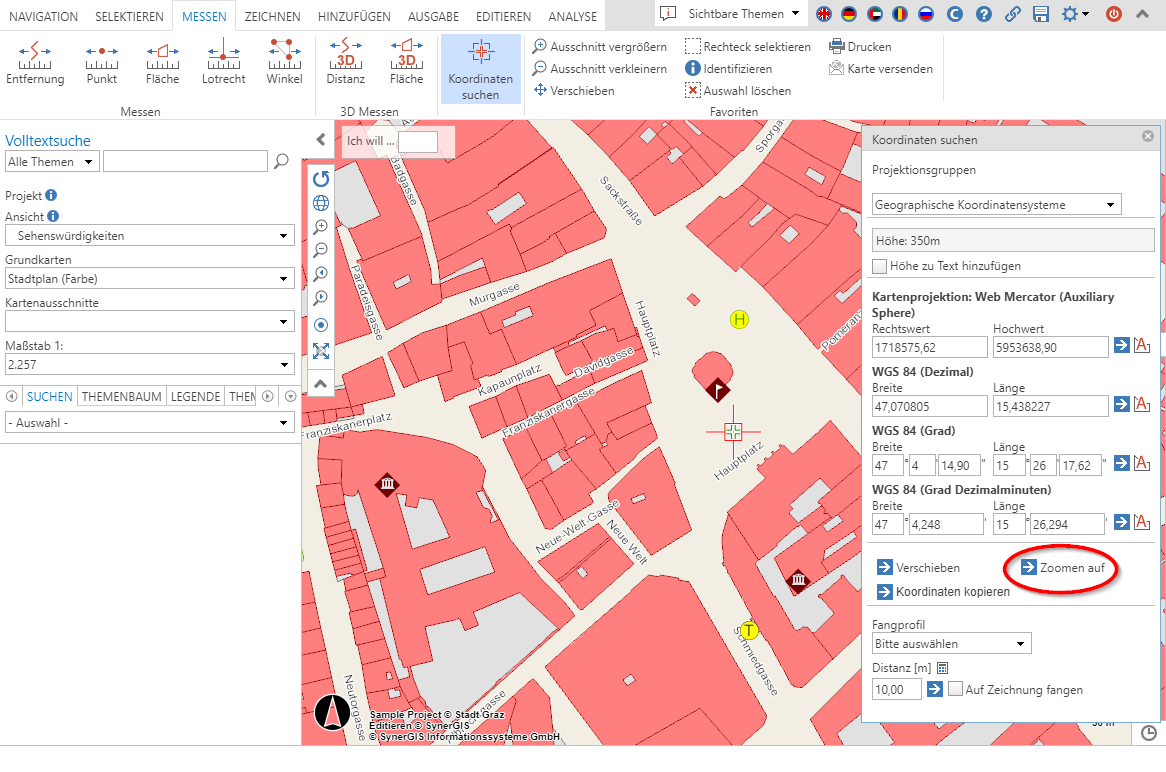
Task: Open the Projektionsgruppen dropdown
Action: [1012, 203]
